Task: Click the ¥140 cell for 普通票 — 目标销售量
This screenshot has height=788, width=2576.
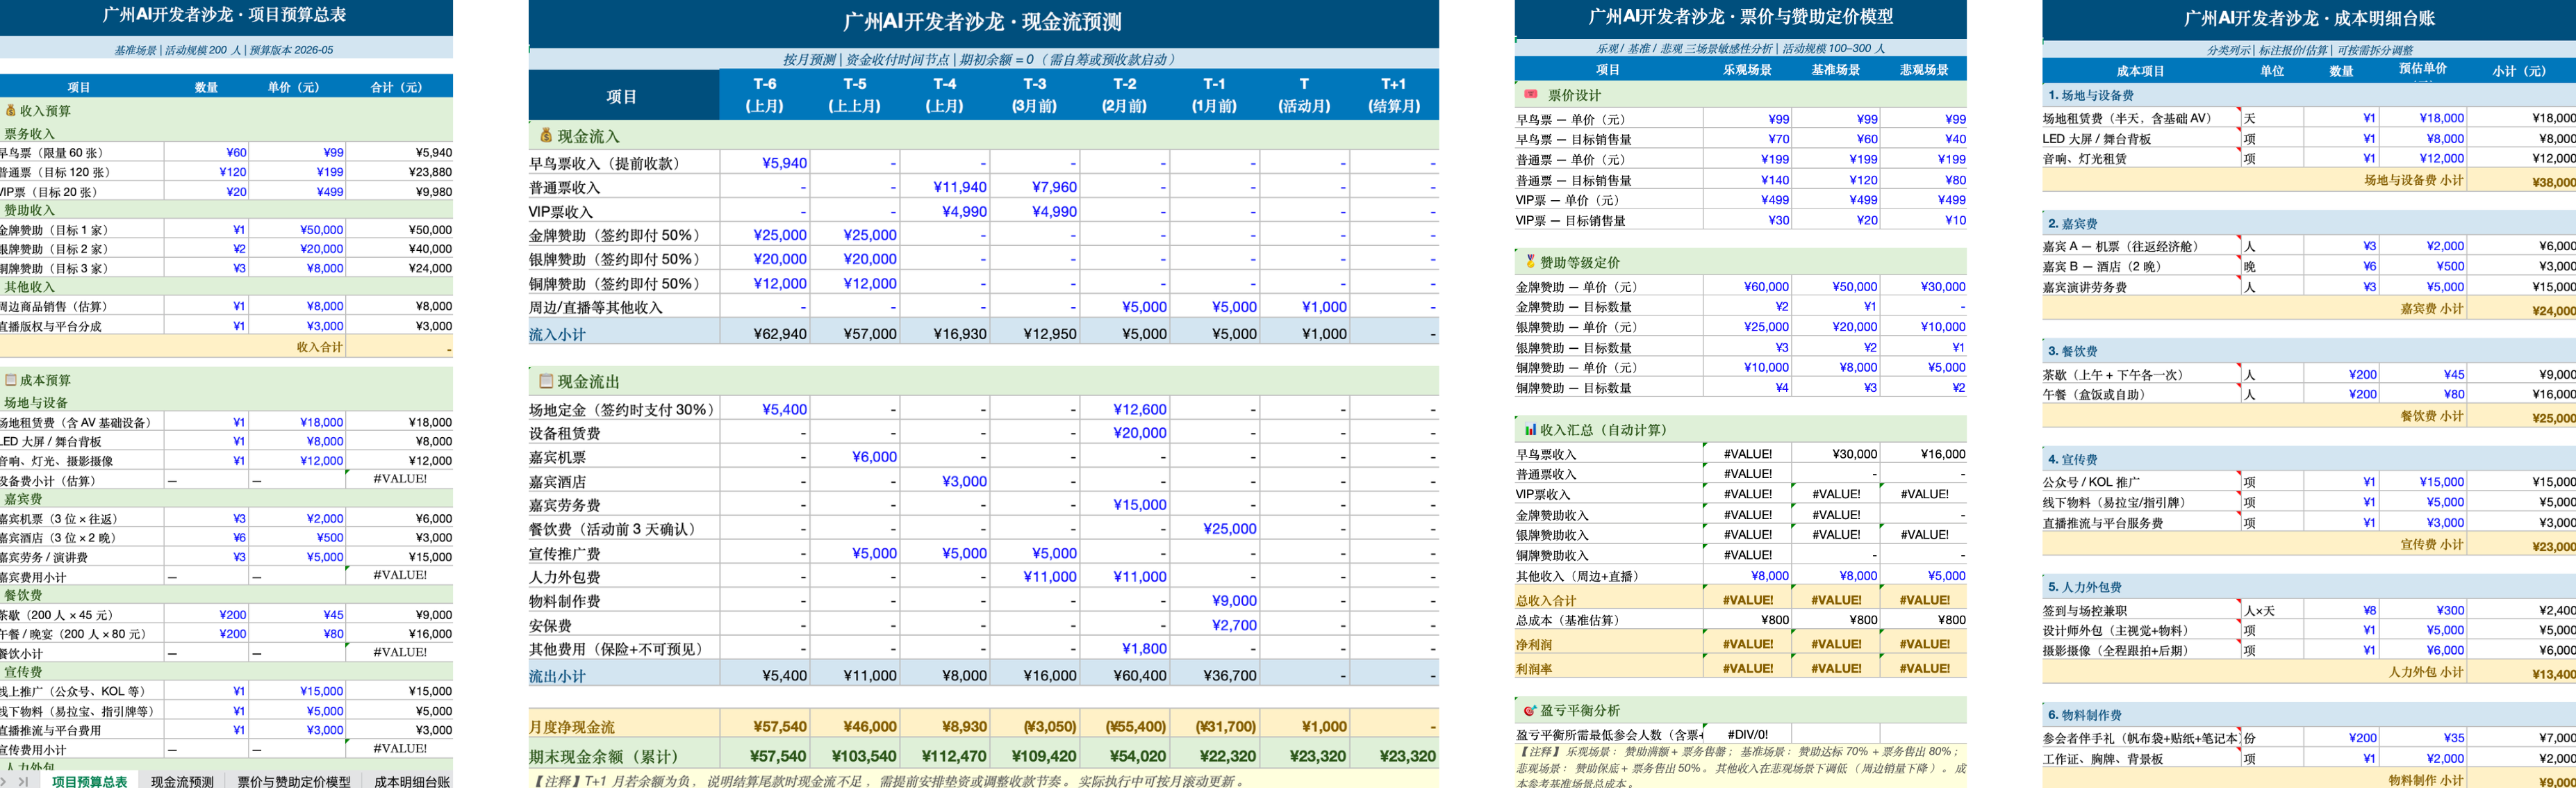Action: (1775, 180)
